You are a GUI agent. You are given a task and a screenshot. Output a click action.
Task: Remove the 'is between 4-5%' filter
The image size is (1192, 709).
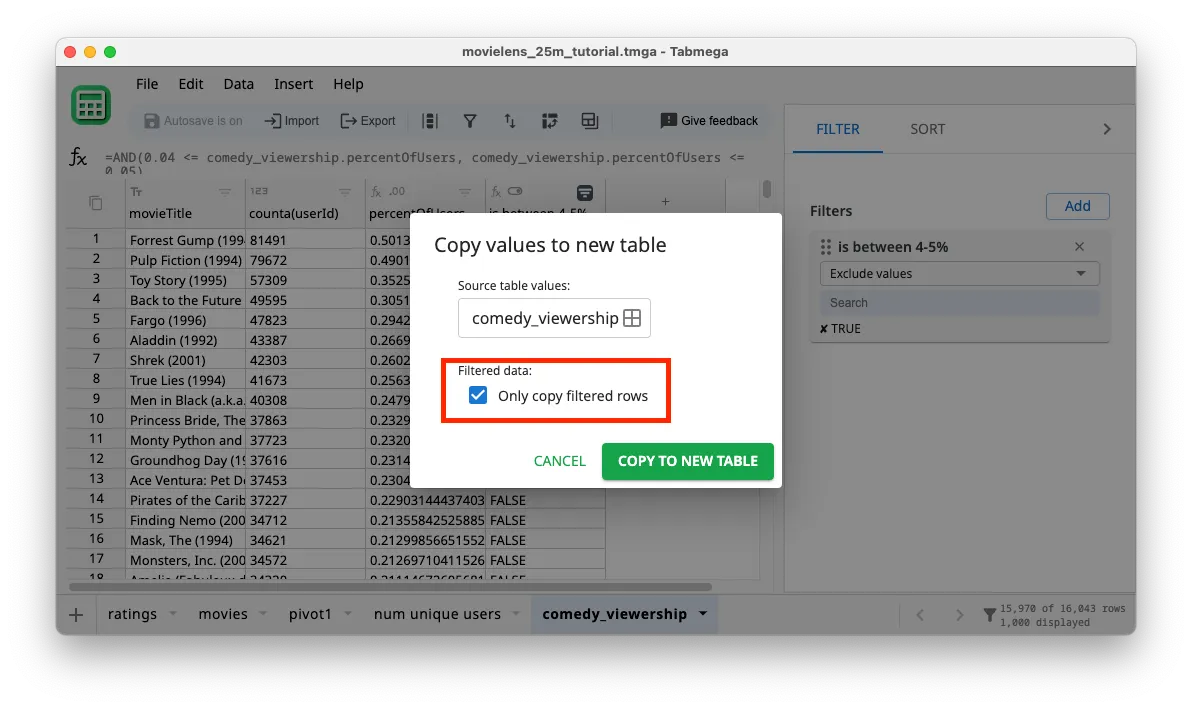coord(1079,247)
